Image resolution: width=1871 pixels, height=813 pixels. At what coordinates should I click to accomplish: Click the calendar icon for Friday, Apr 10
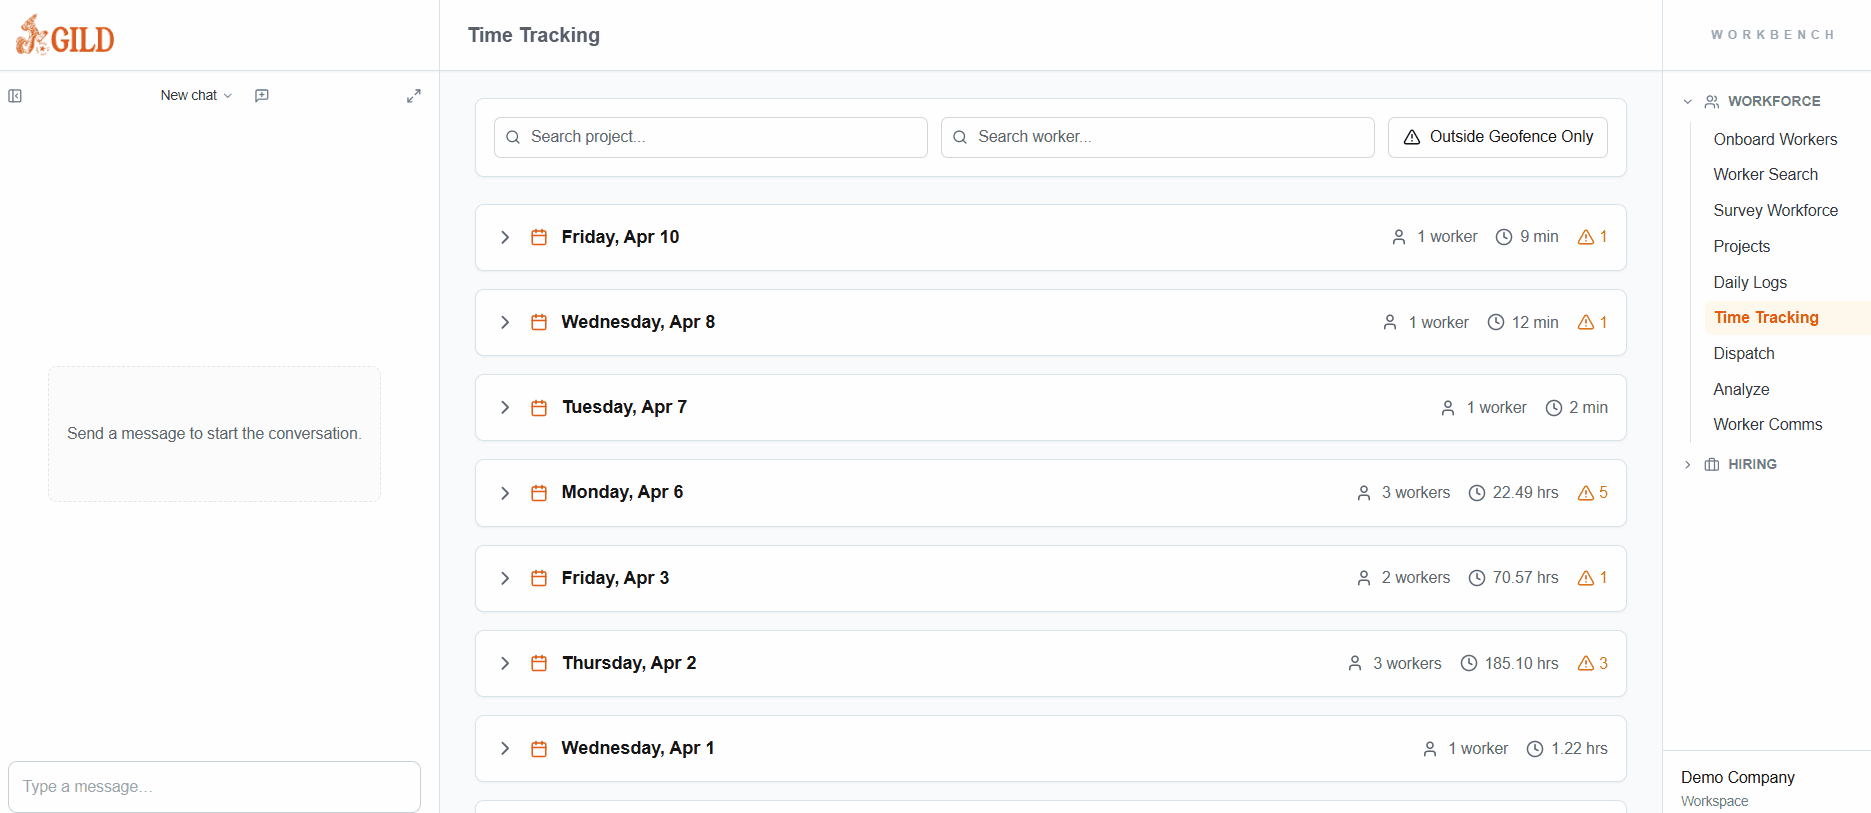[x=539, y=237]
